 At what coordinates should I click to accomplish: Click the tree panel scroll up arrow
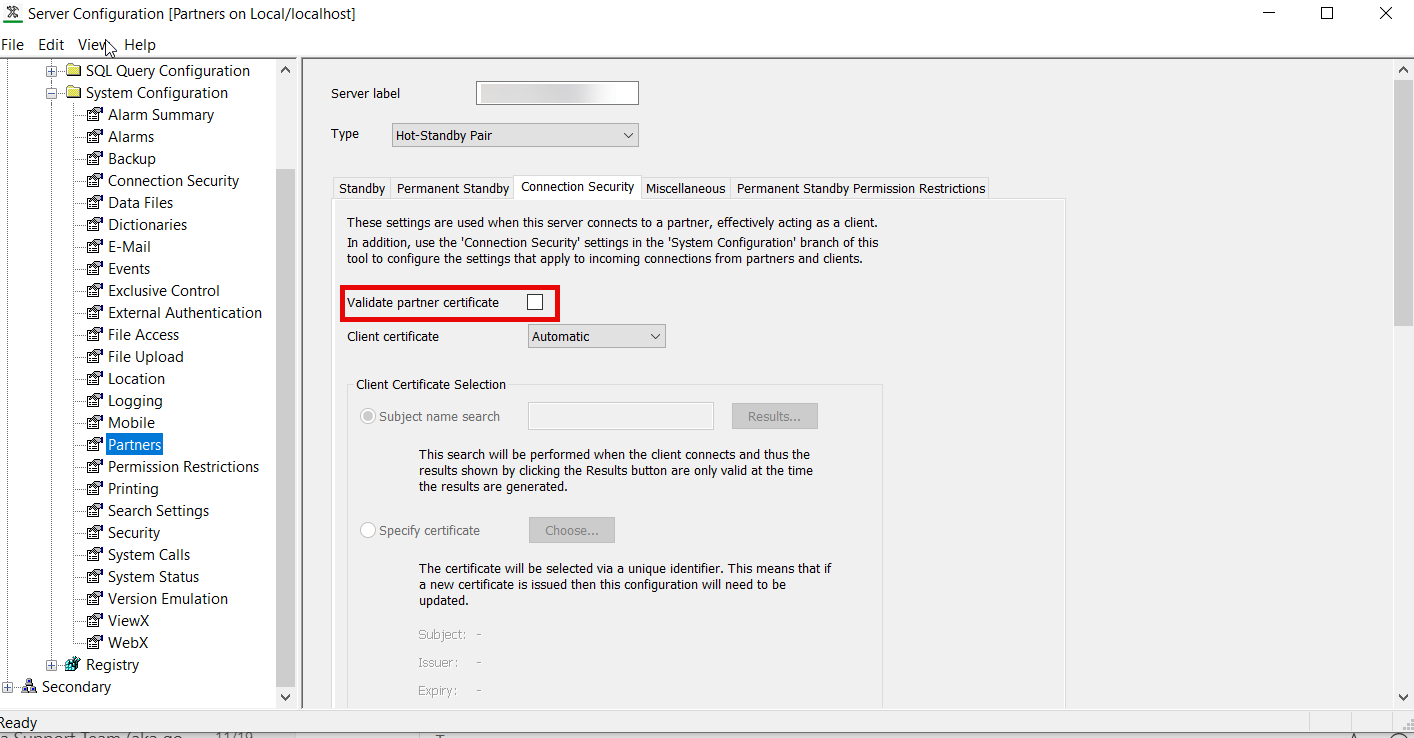click(x=286, y=70)
